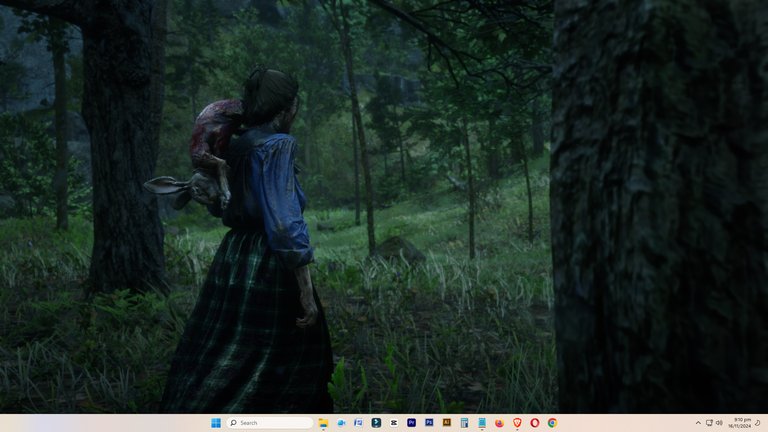The width and height of the screenshot is (768, 432).
Task: Launch Adobe Photoshop from taskbar
Action: [x=429, y=423]
